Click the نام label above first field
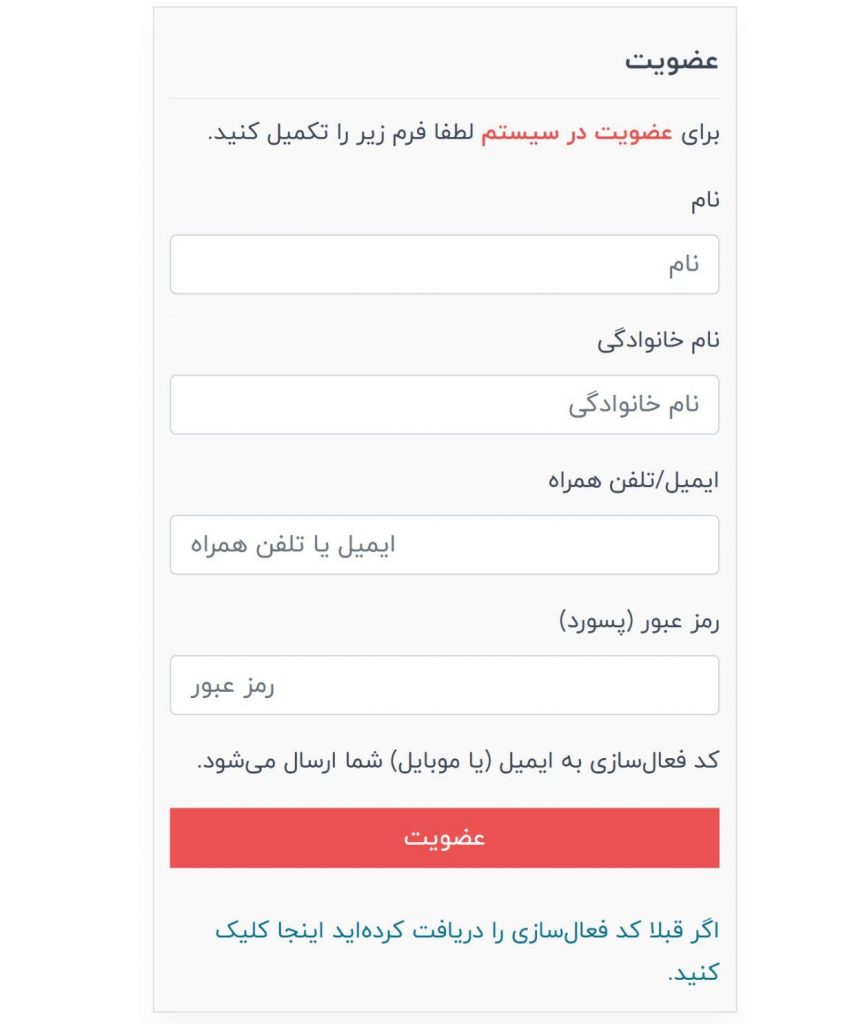Viewport: 854px width, 1024px height. (x=705, y=200)
